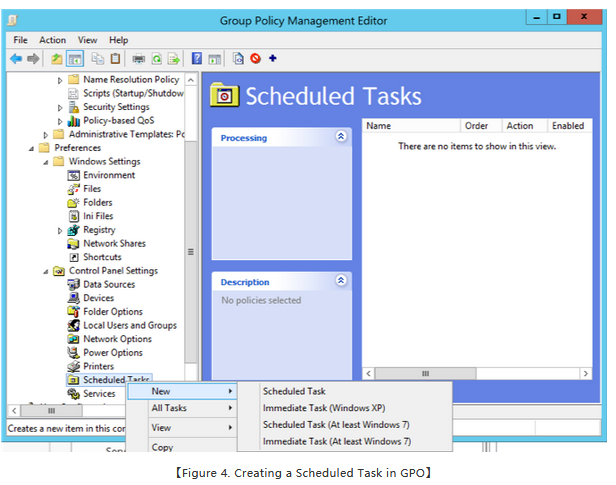Collapse the Control Panel Settings tree node
Viewport: 616px width, 485px height.
click(46, 271)
